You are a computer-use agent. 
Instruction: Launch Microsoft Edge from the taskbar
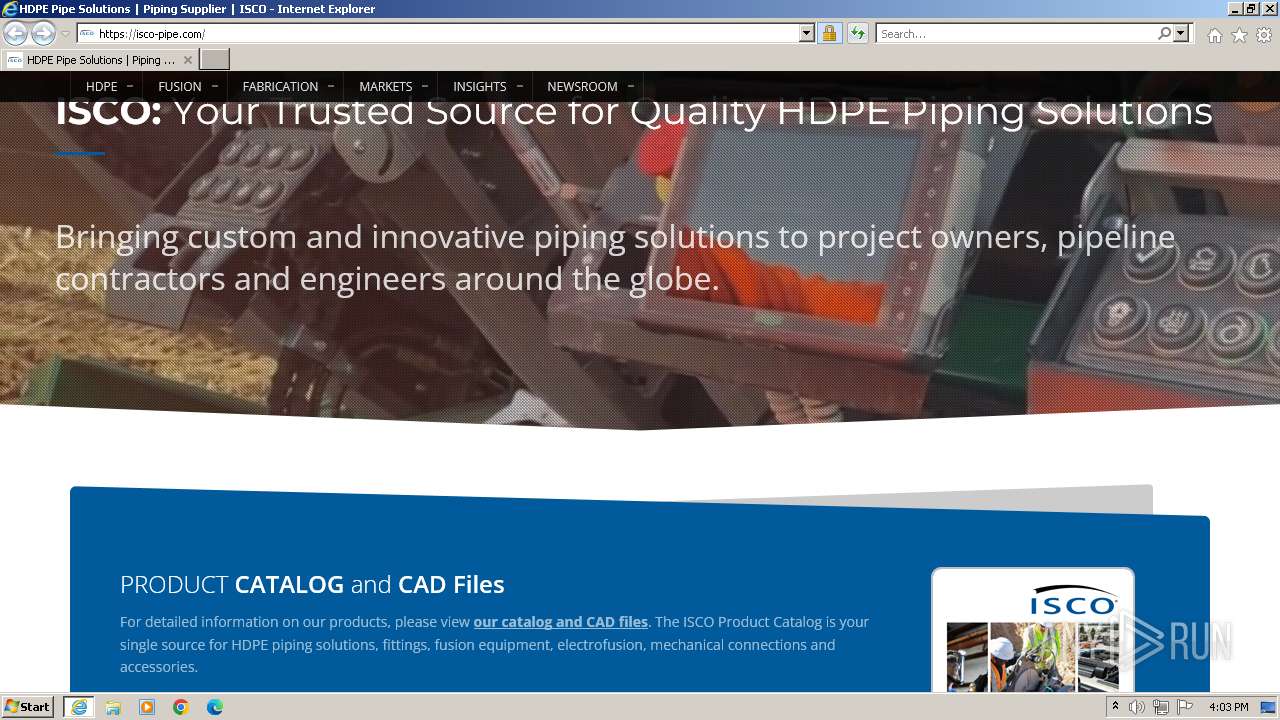point(215,707)
